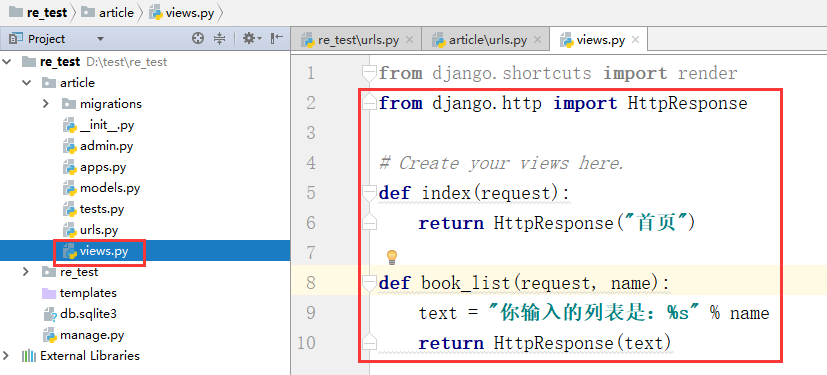The image size is (827, 375).
Task: Fold the imports block at line 1
Action: [x=370, y=72]
